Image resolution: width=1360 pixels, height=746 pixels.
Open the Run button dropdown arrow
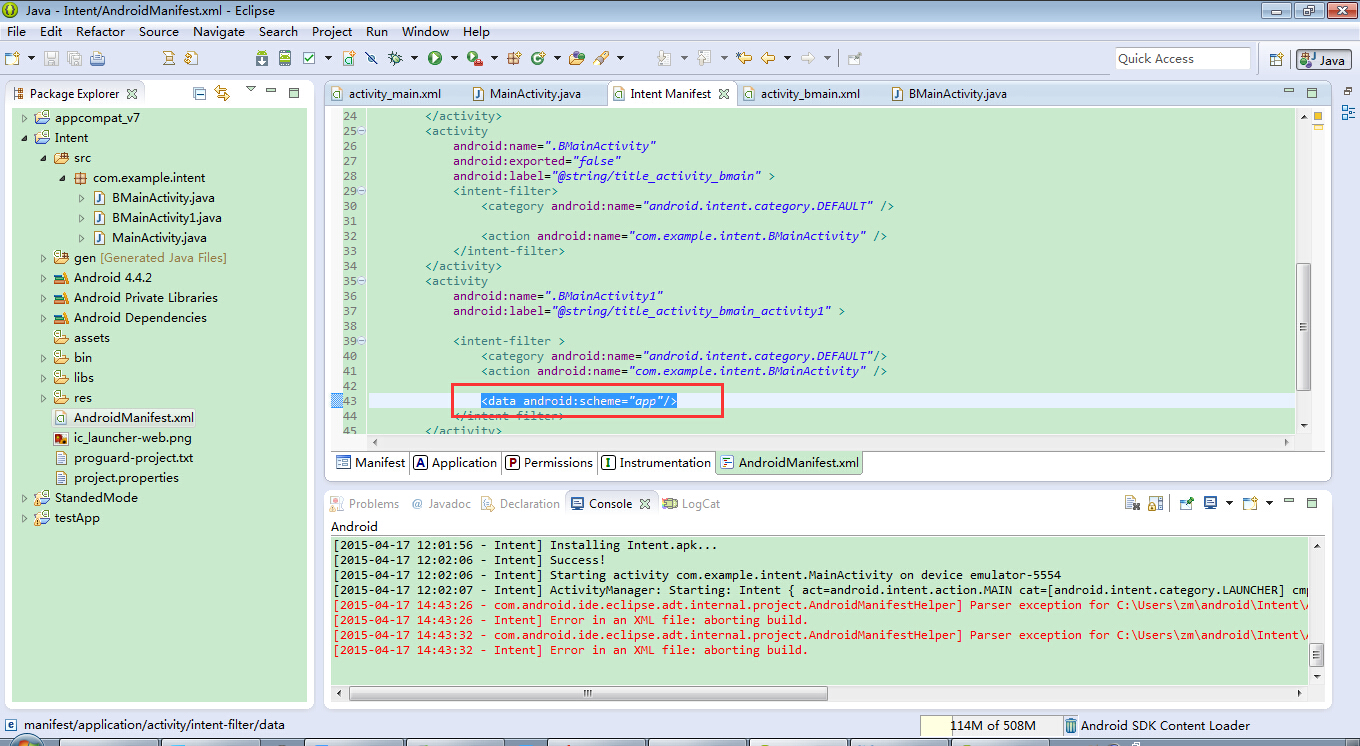(x=454, y=58)
